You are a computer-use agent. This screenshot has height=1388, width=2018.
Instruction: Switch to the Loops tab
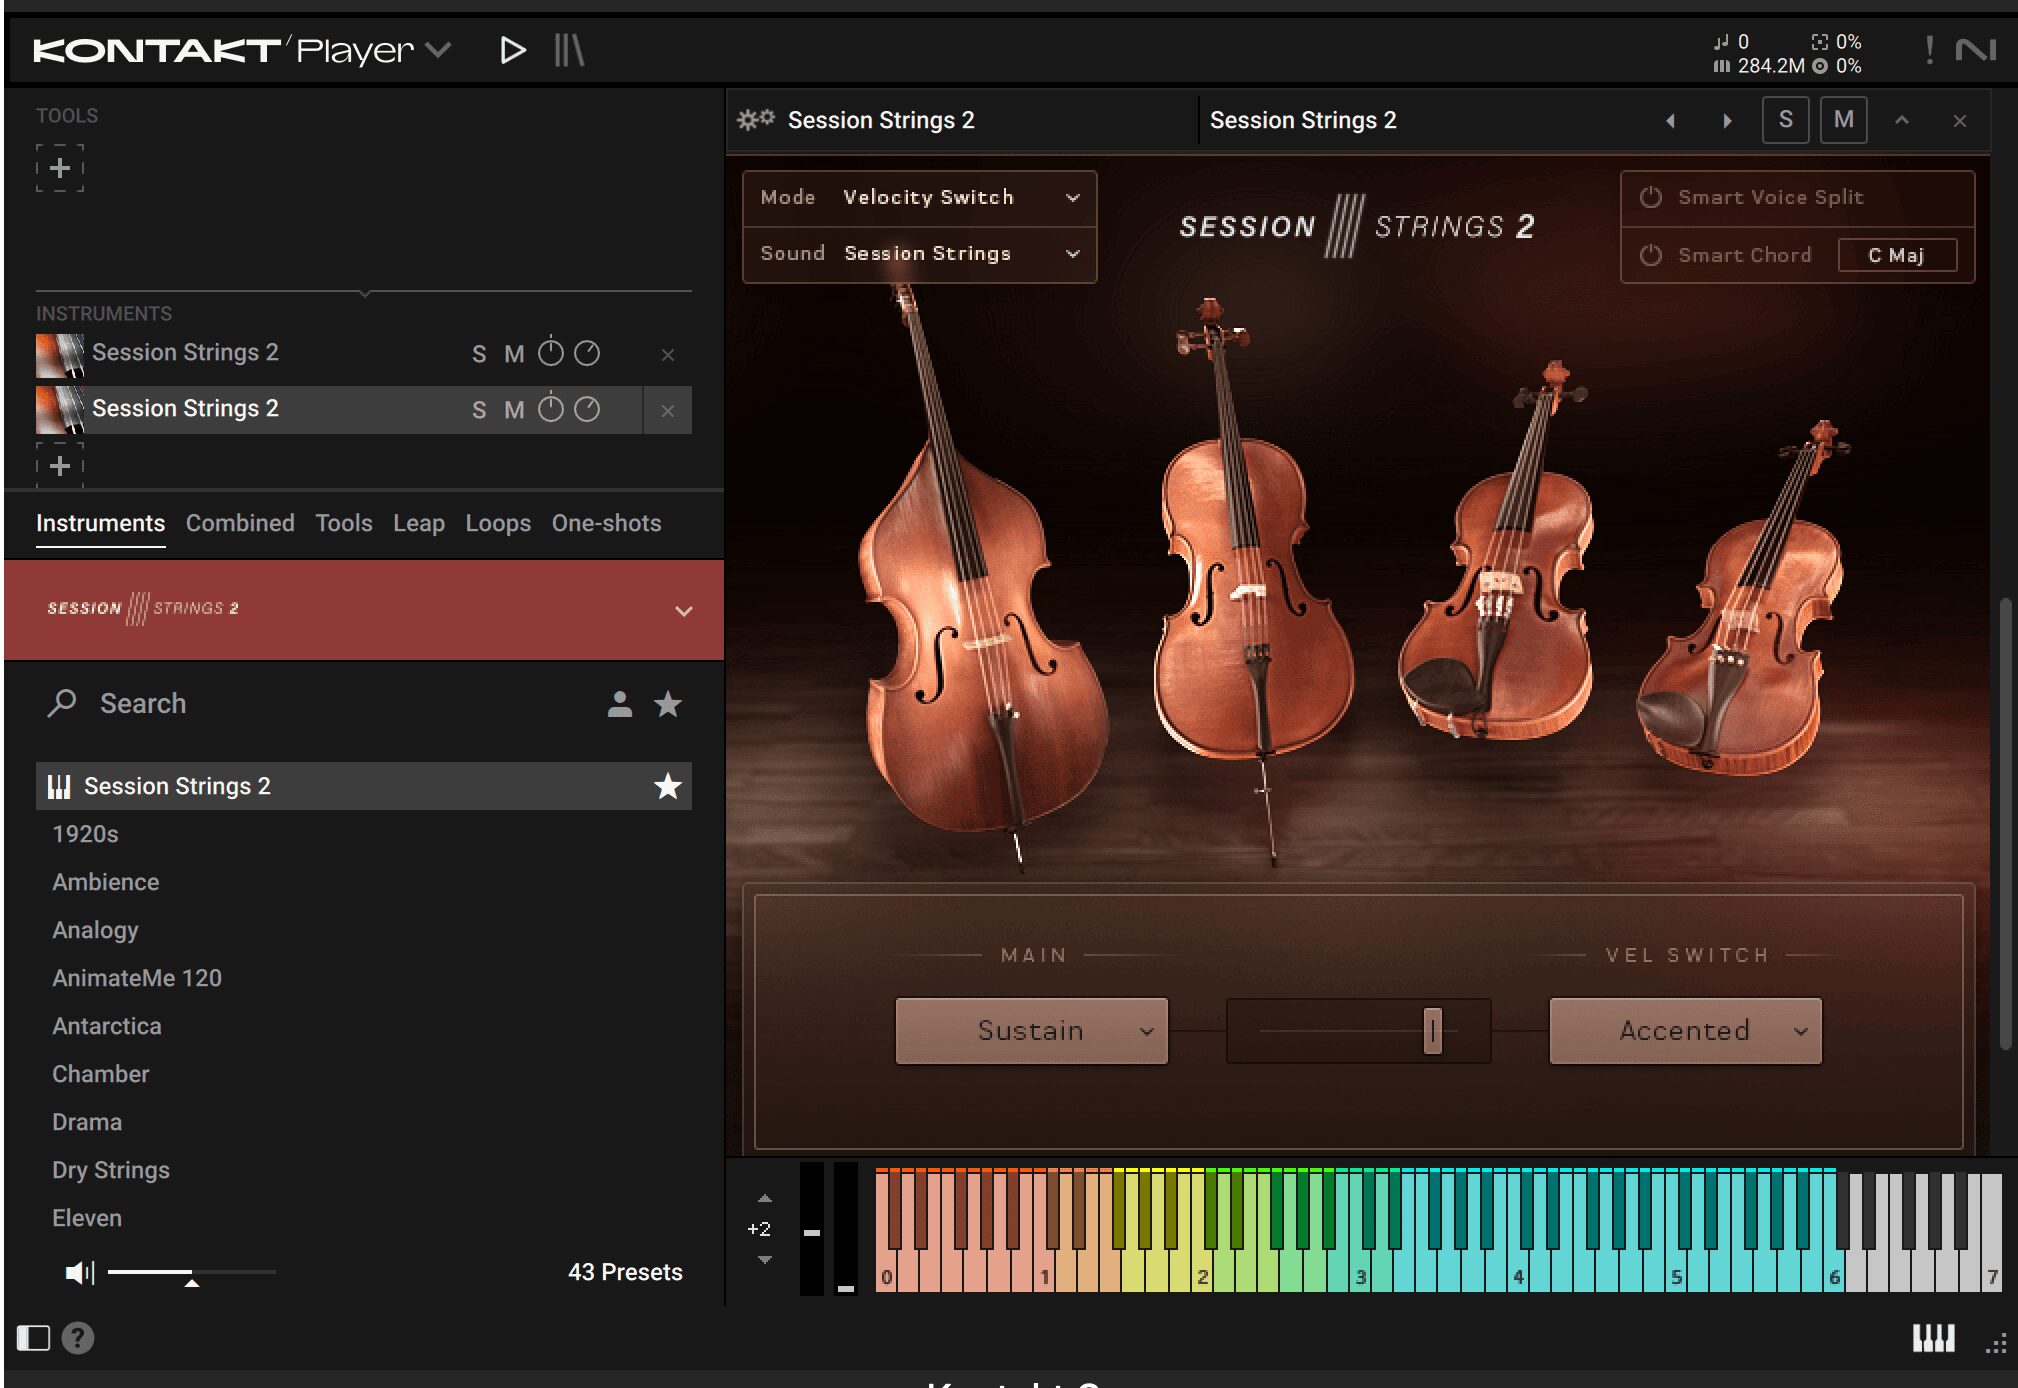click(x=498, y=523)
